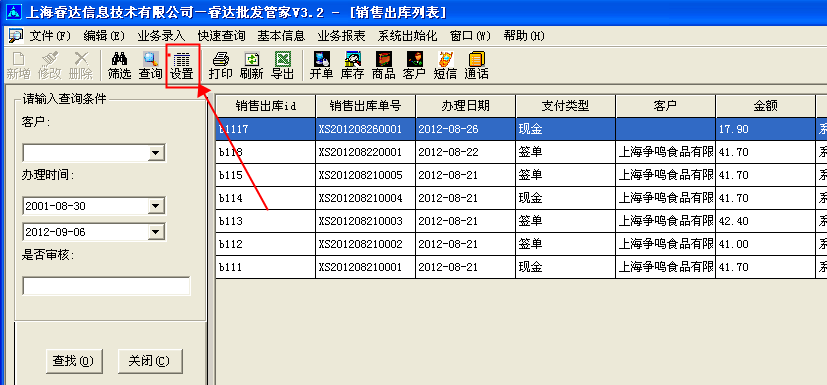Open the 短信 (SMS) tool
827x385 pixels.
[x=445, y=65]
